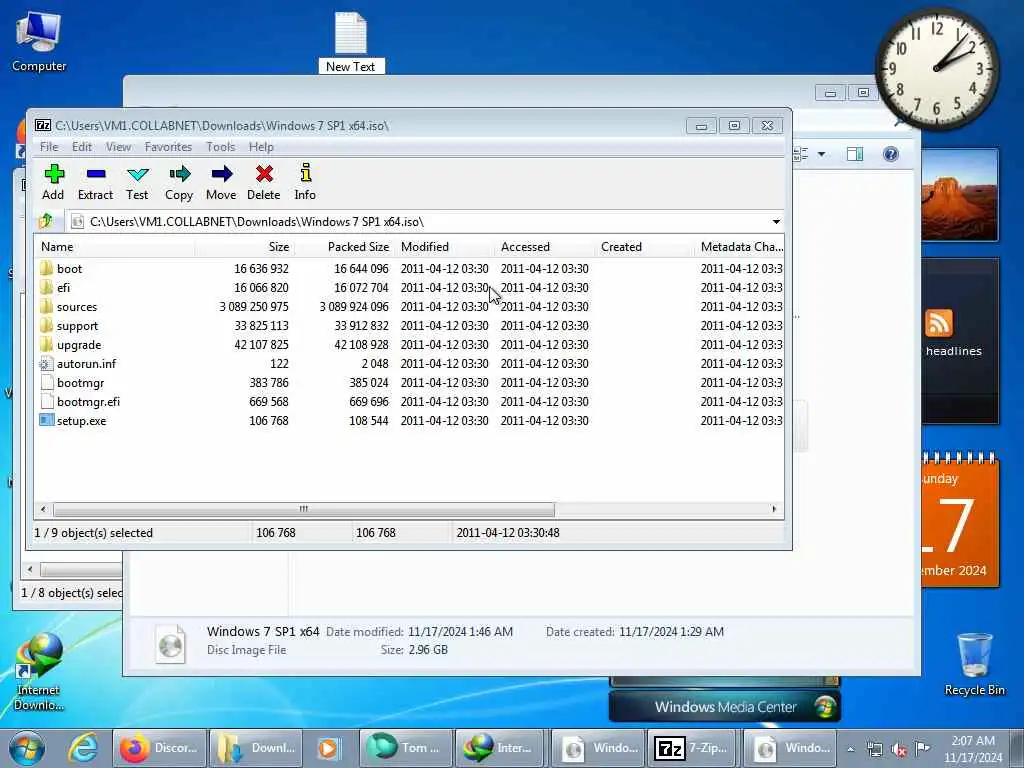The height and width of the screenshot is (768, 1024).
Task: Open the Tools menu
Action: coord(221,147)
